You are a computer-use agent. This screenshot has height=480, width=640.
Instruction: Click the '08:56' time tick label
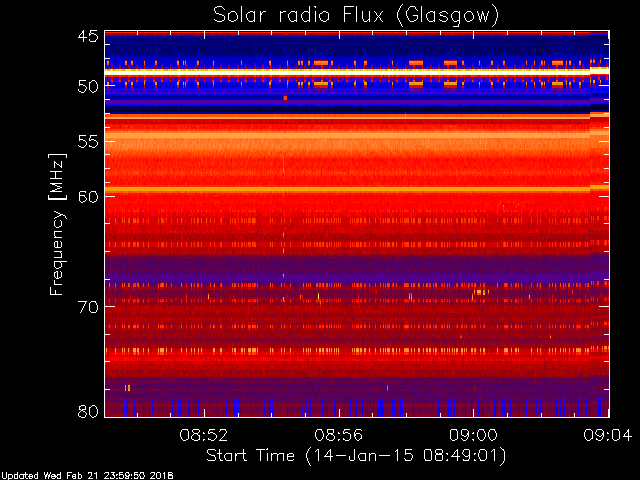[338, 435]
